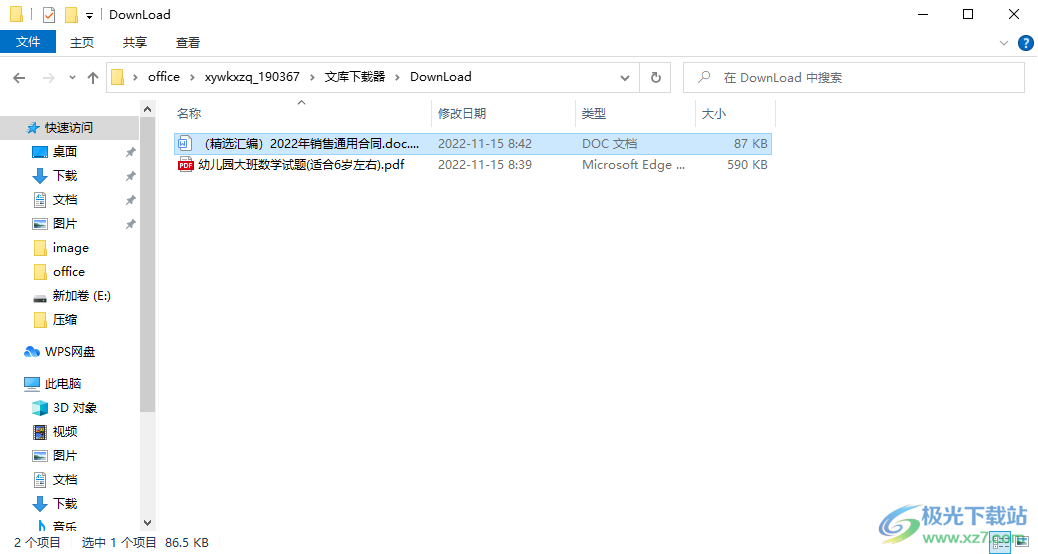Click WPS网盘 cloud icon

coord(32,351)
